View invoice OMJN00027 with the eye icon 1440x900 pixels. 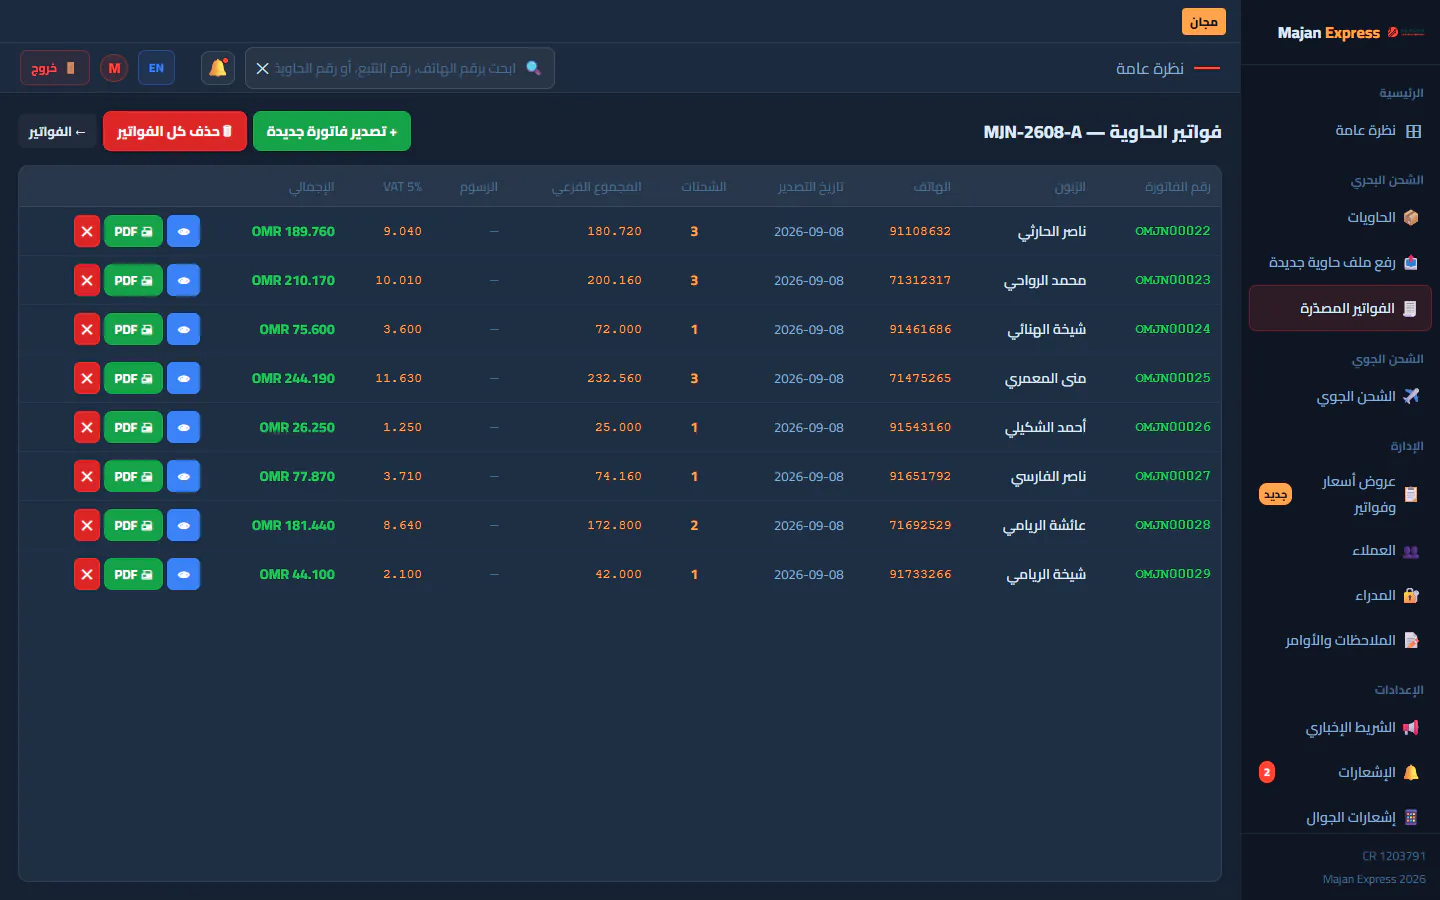(183, 476)
